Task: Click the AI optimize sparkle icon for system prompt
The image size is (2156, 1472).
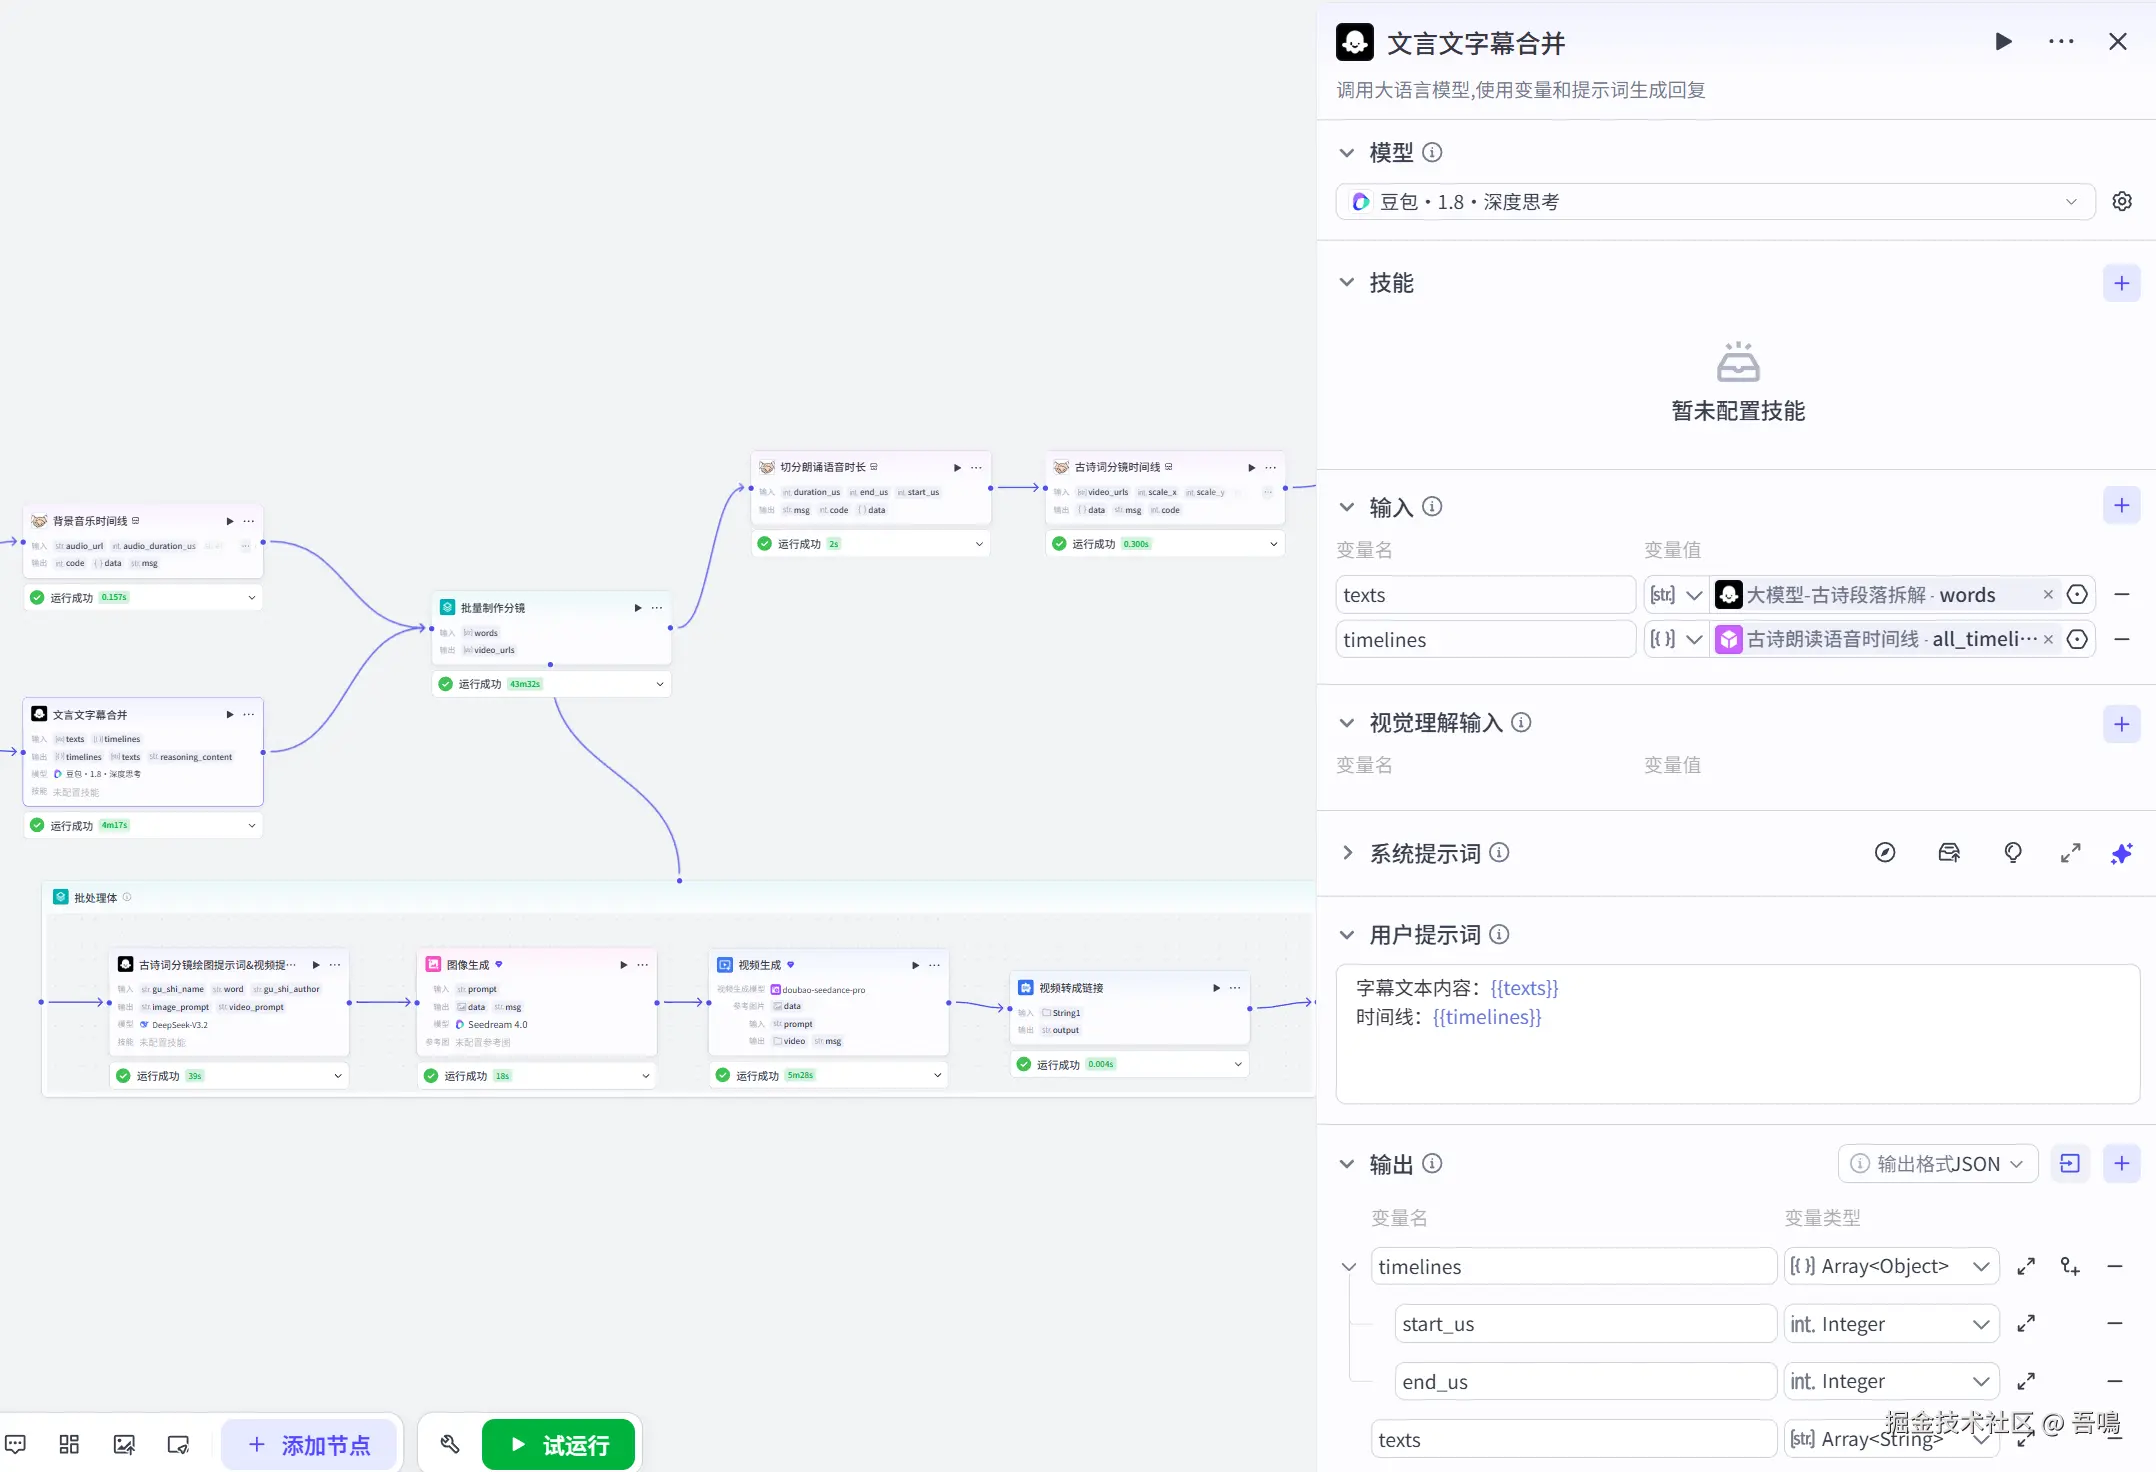Action: click(x=2121, y=853)
